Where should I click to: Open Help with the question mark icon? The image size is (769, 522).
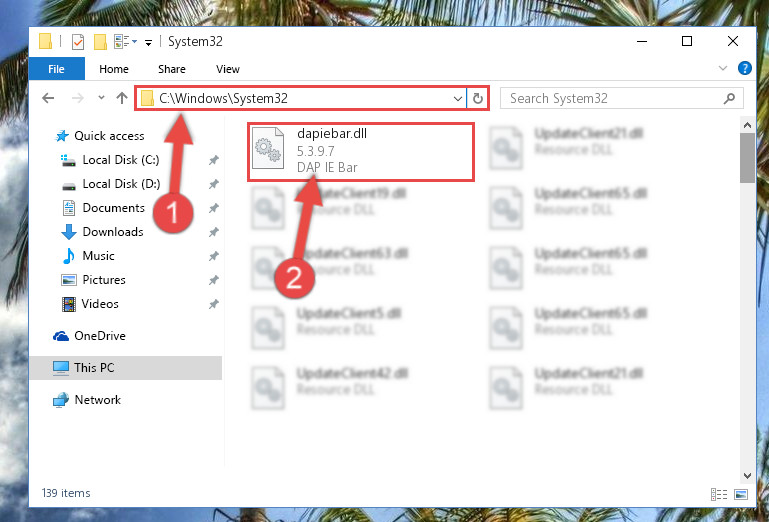click(x=744, y=68)
